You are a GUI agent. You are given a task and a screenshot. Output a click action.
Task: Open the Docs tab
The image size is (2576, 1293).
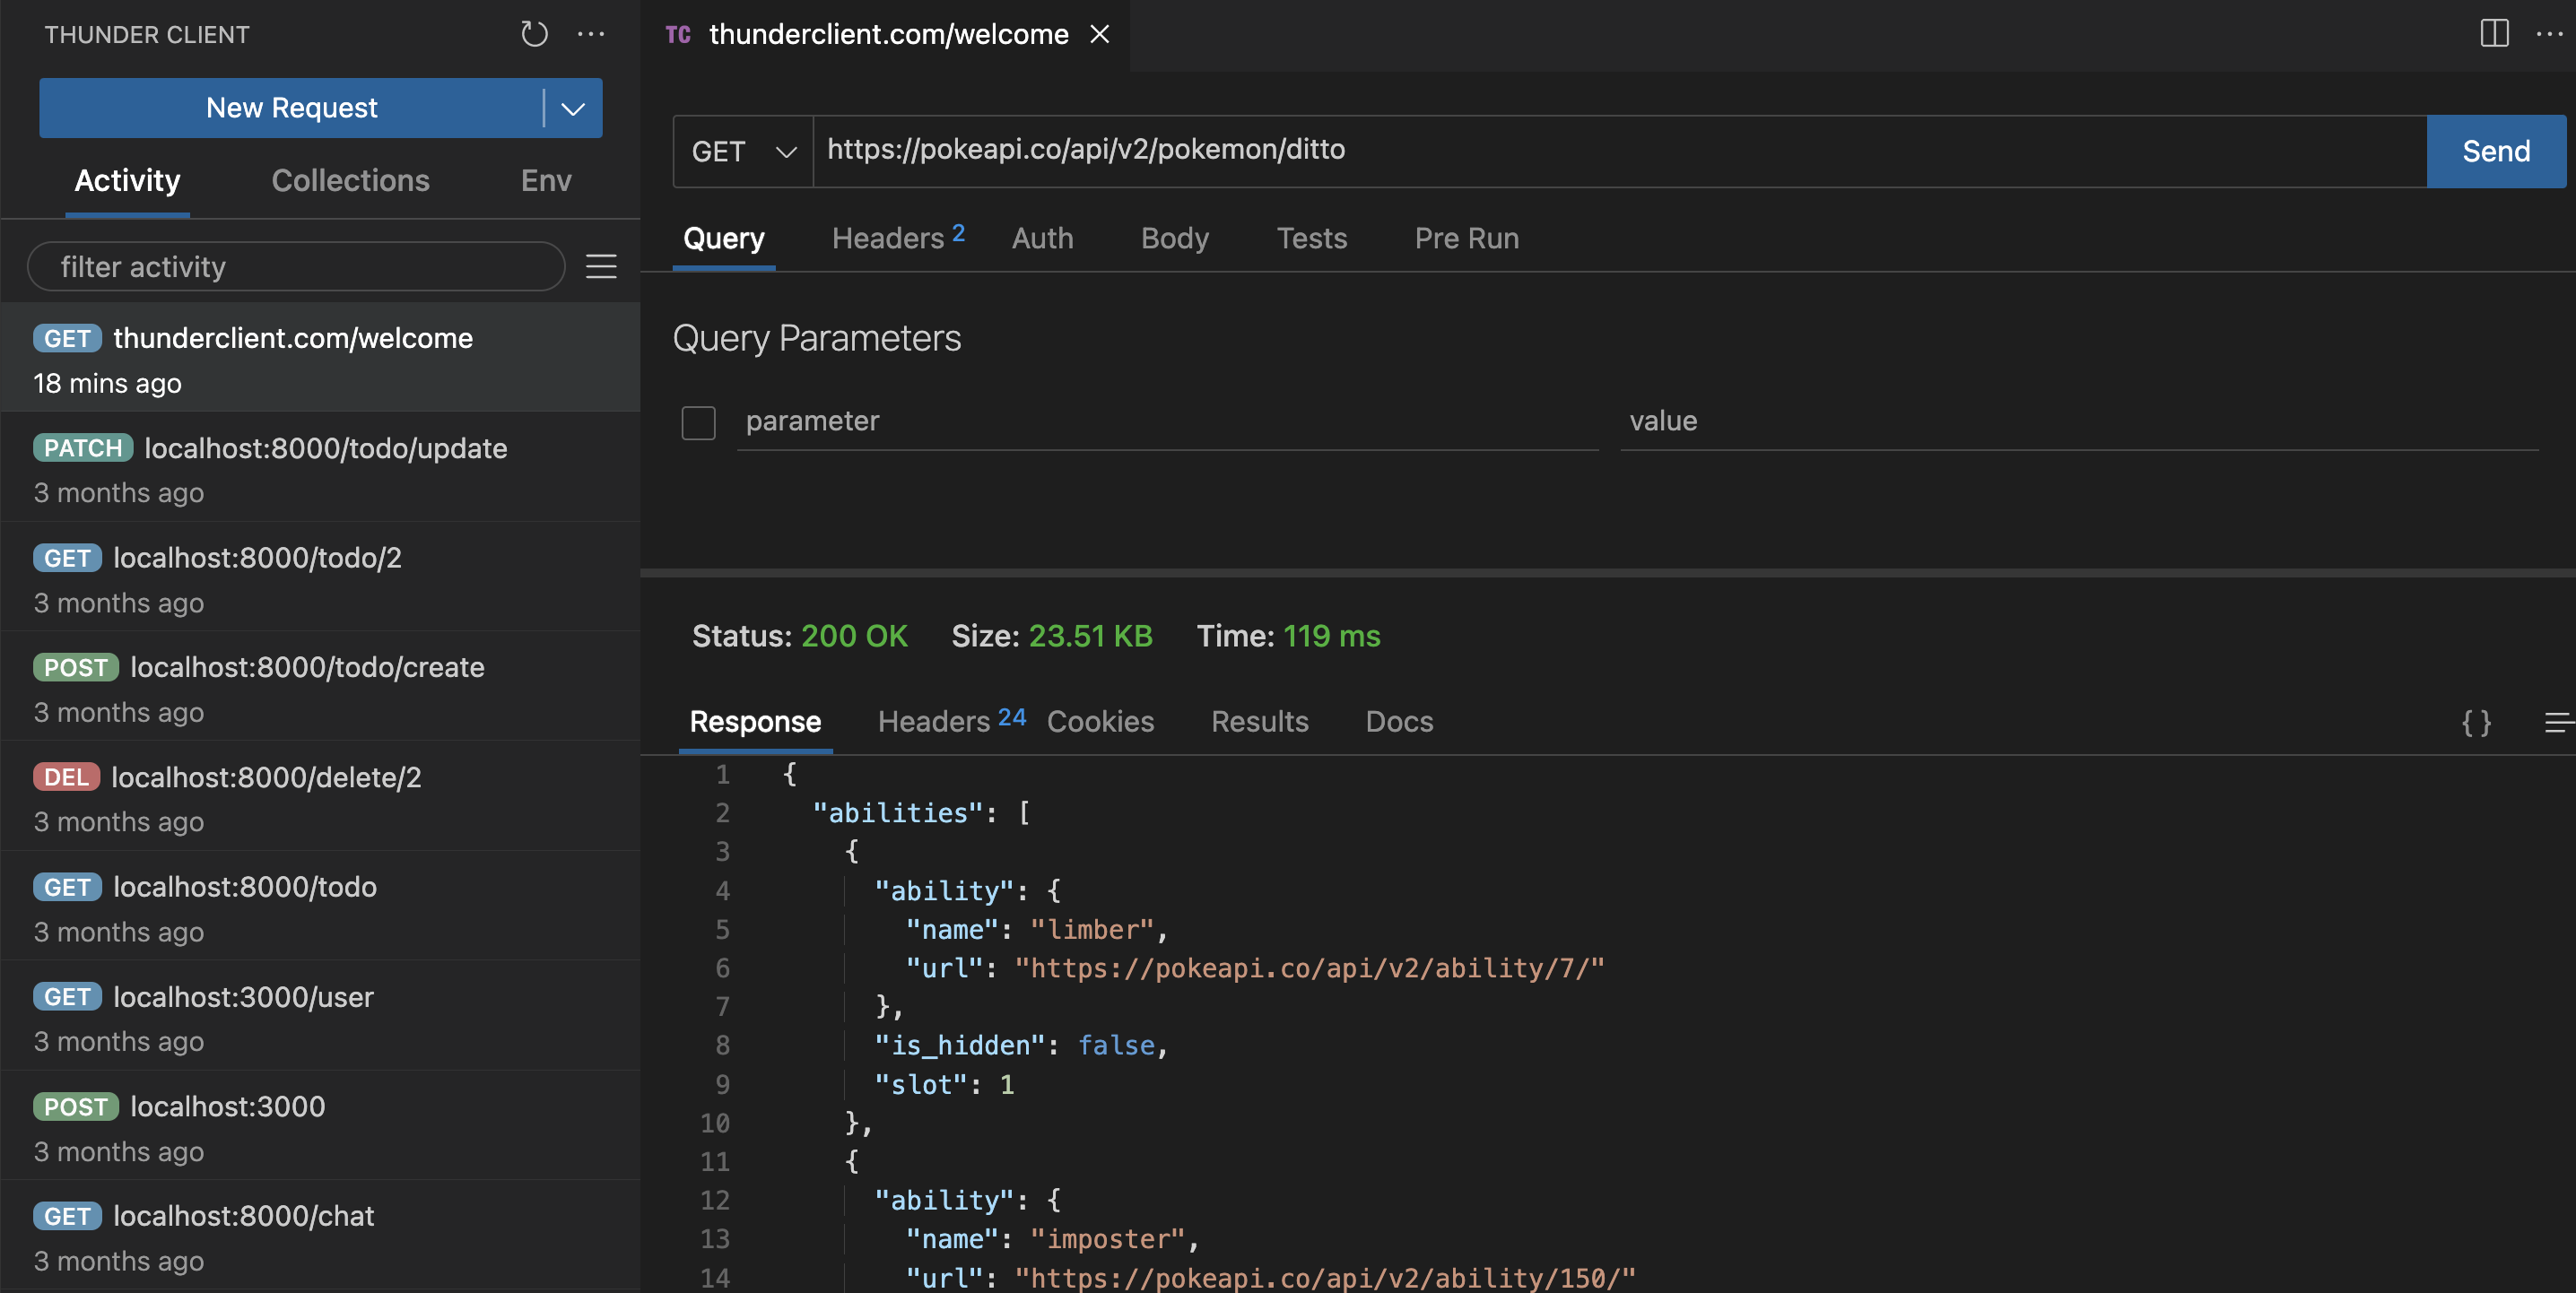point(1399,722)
